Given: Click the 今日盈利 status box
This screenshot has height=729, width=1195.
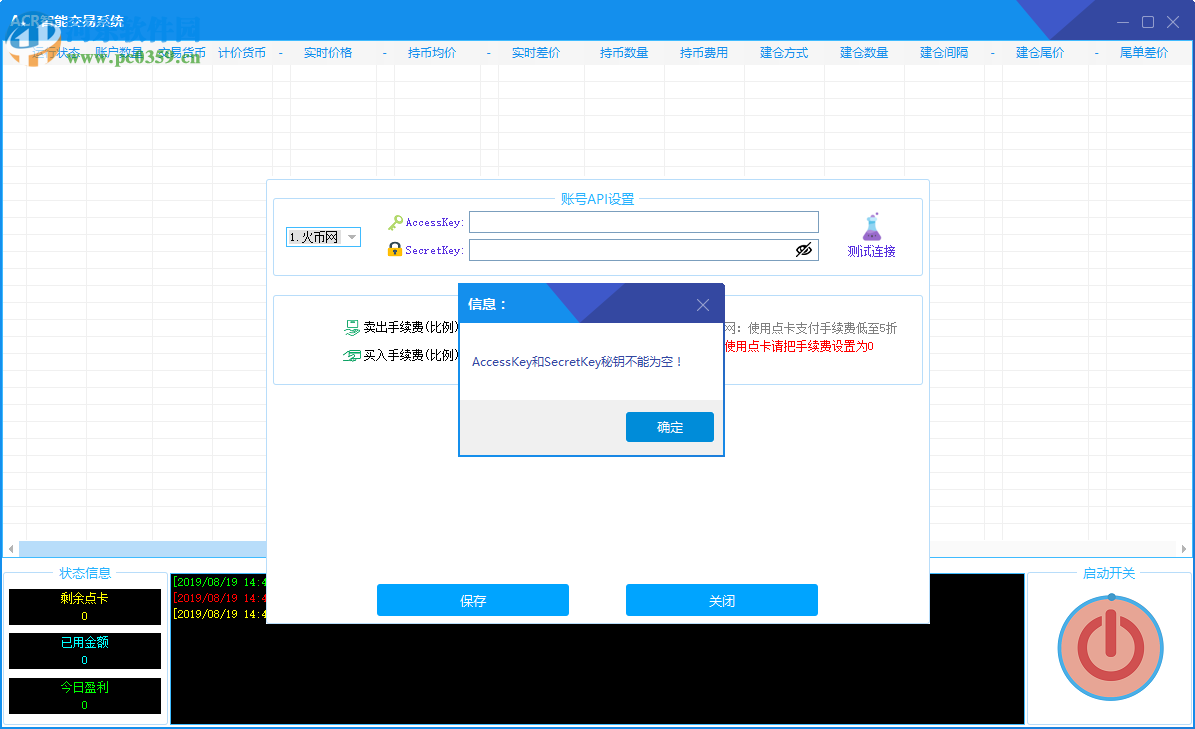Looking at the screenshot, I should 84,696.
